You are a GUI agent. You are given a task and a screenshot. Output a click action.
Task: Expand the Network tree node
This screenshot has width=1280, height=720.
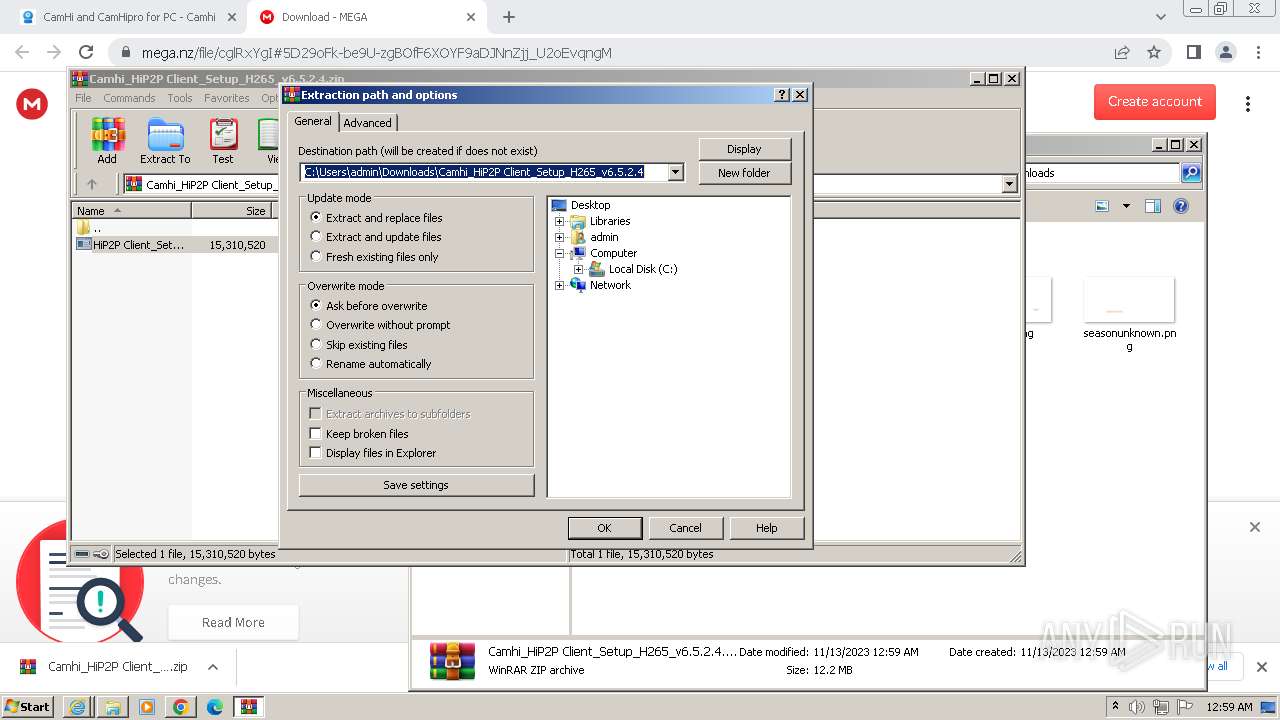click(560, 285)
